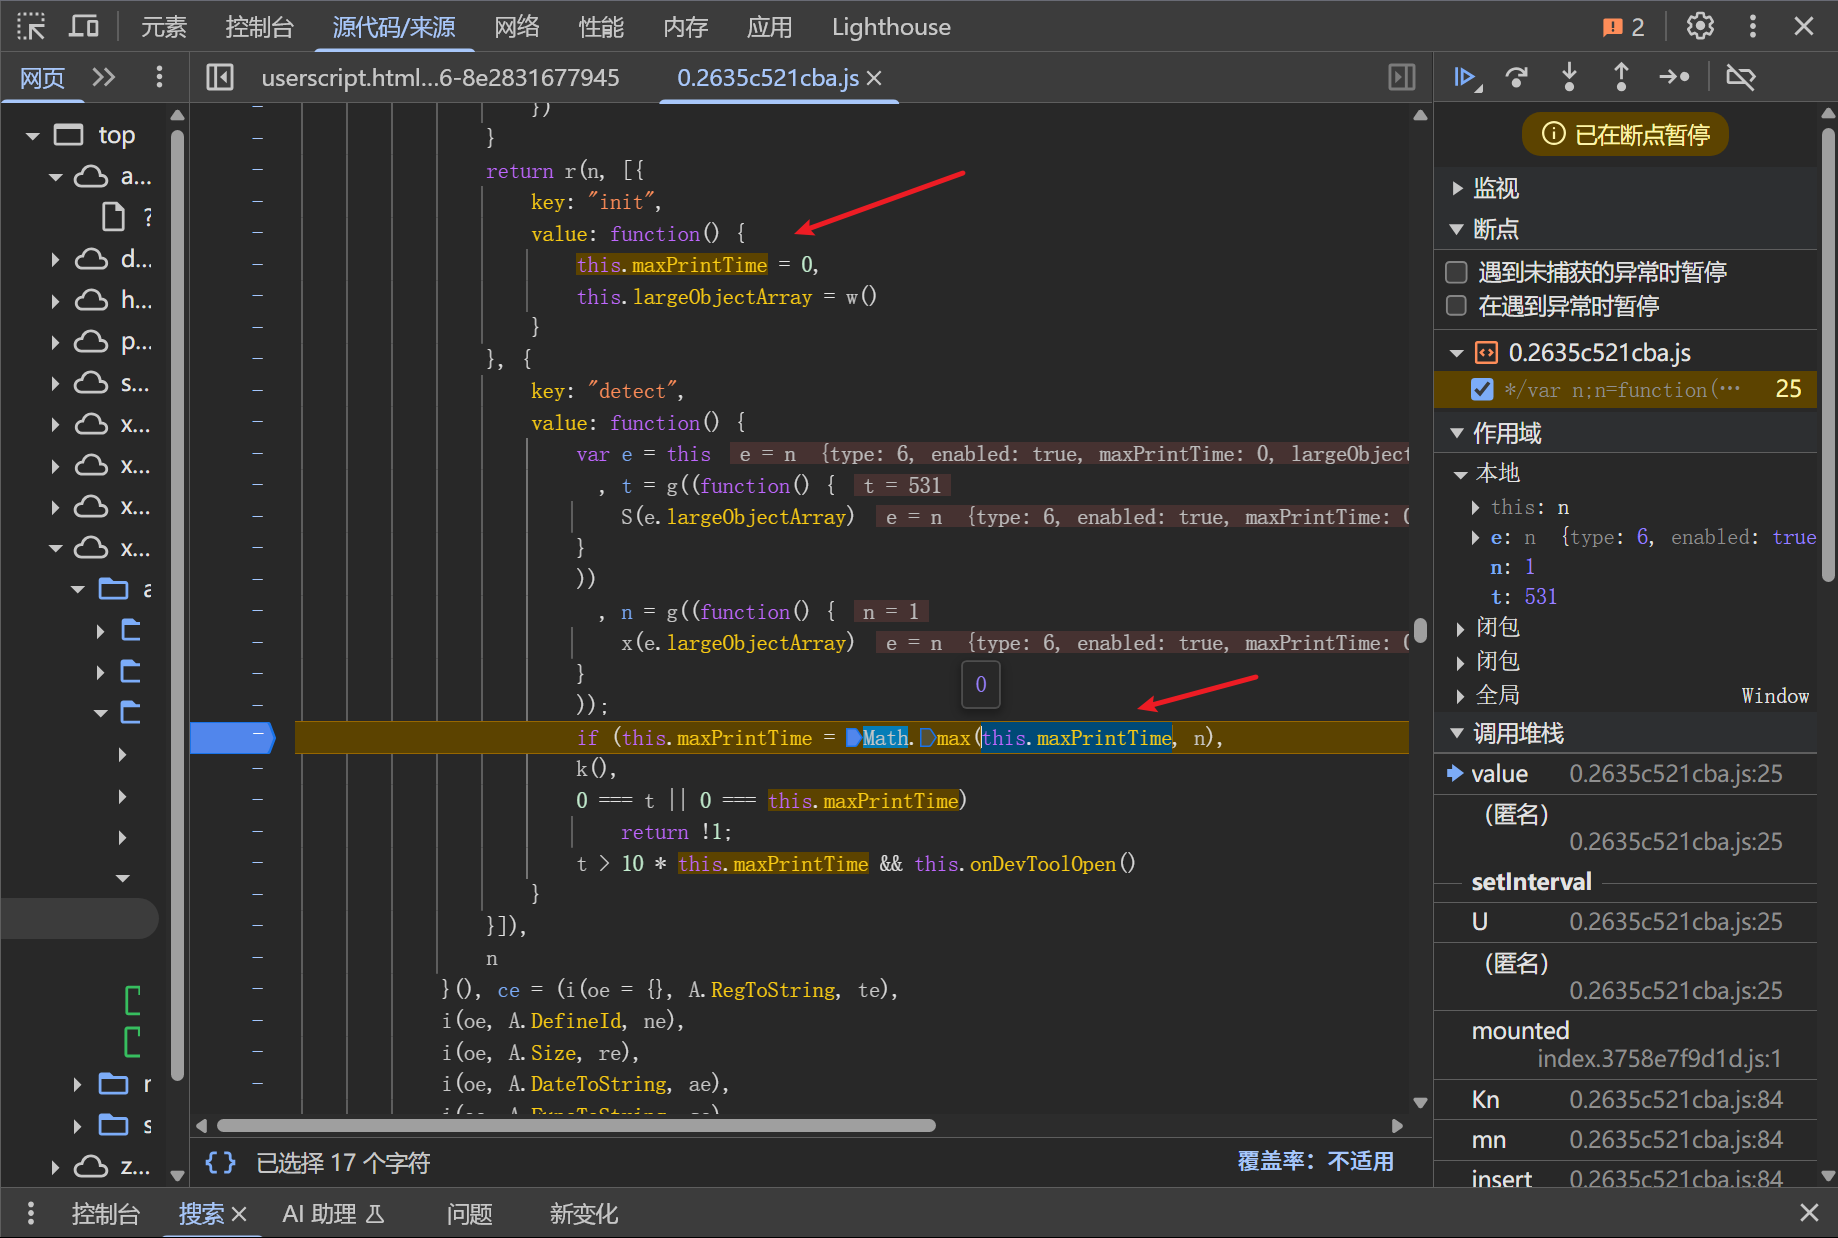Enable pause on uncaught exceptions checkbox

(1457, 272)
